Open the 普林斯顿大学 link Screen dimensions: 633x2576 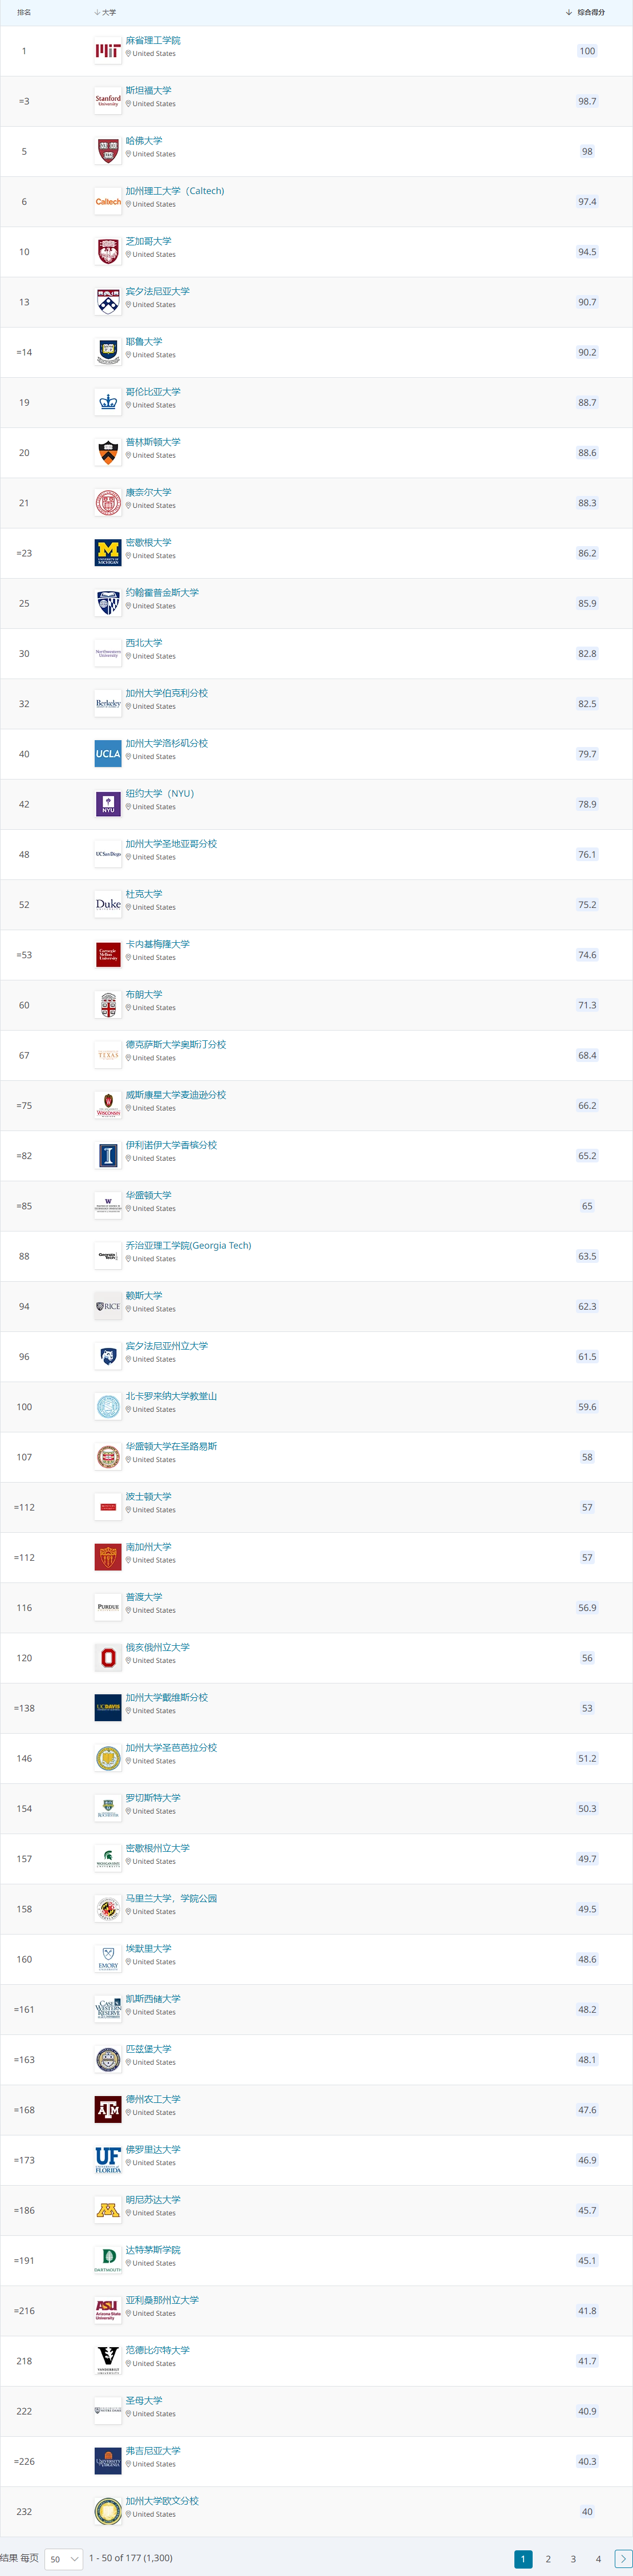153,442
